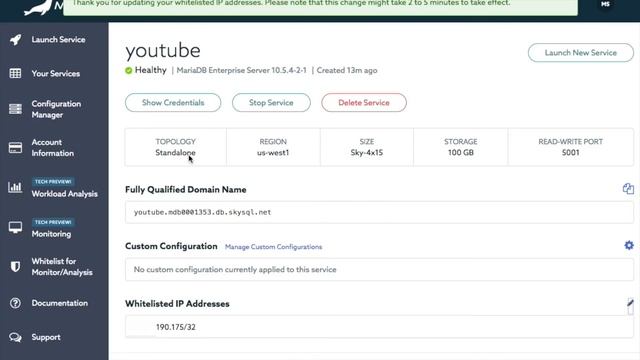Click the chat bubble Support icon
640x360 pixels.
[x=16, y=337]
